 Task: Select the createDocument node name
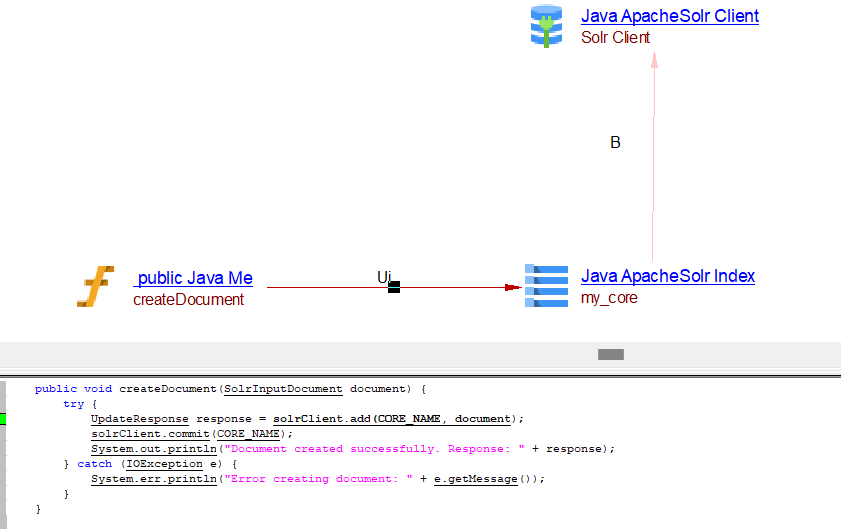(188, 299)
